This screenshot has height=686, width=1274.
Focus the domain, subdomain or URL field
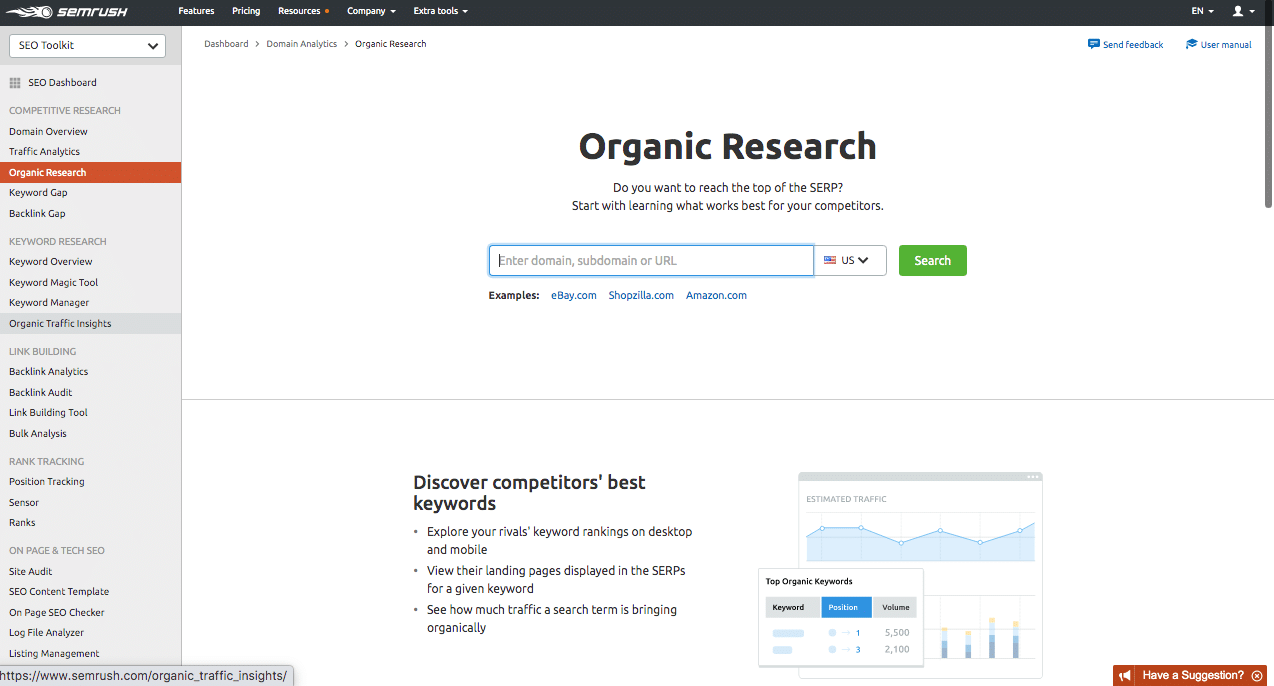point(651,260)
